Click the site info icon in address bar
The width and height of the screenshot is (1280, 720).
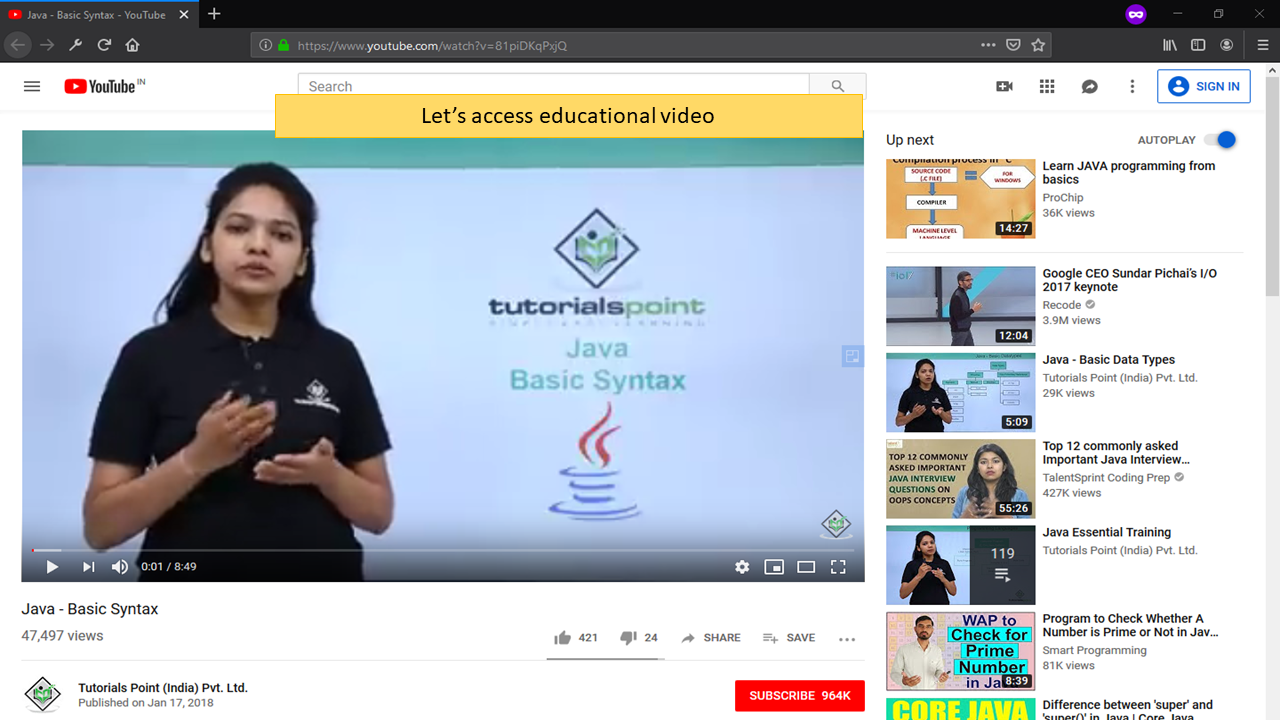point(265,45)
